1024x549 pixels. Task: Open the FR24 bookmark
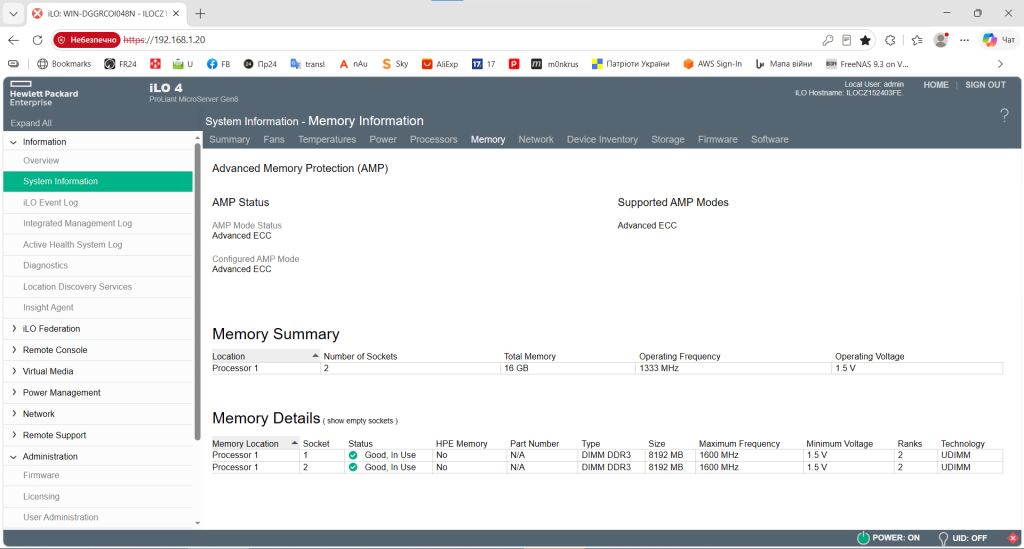(x=120, y=64)
